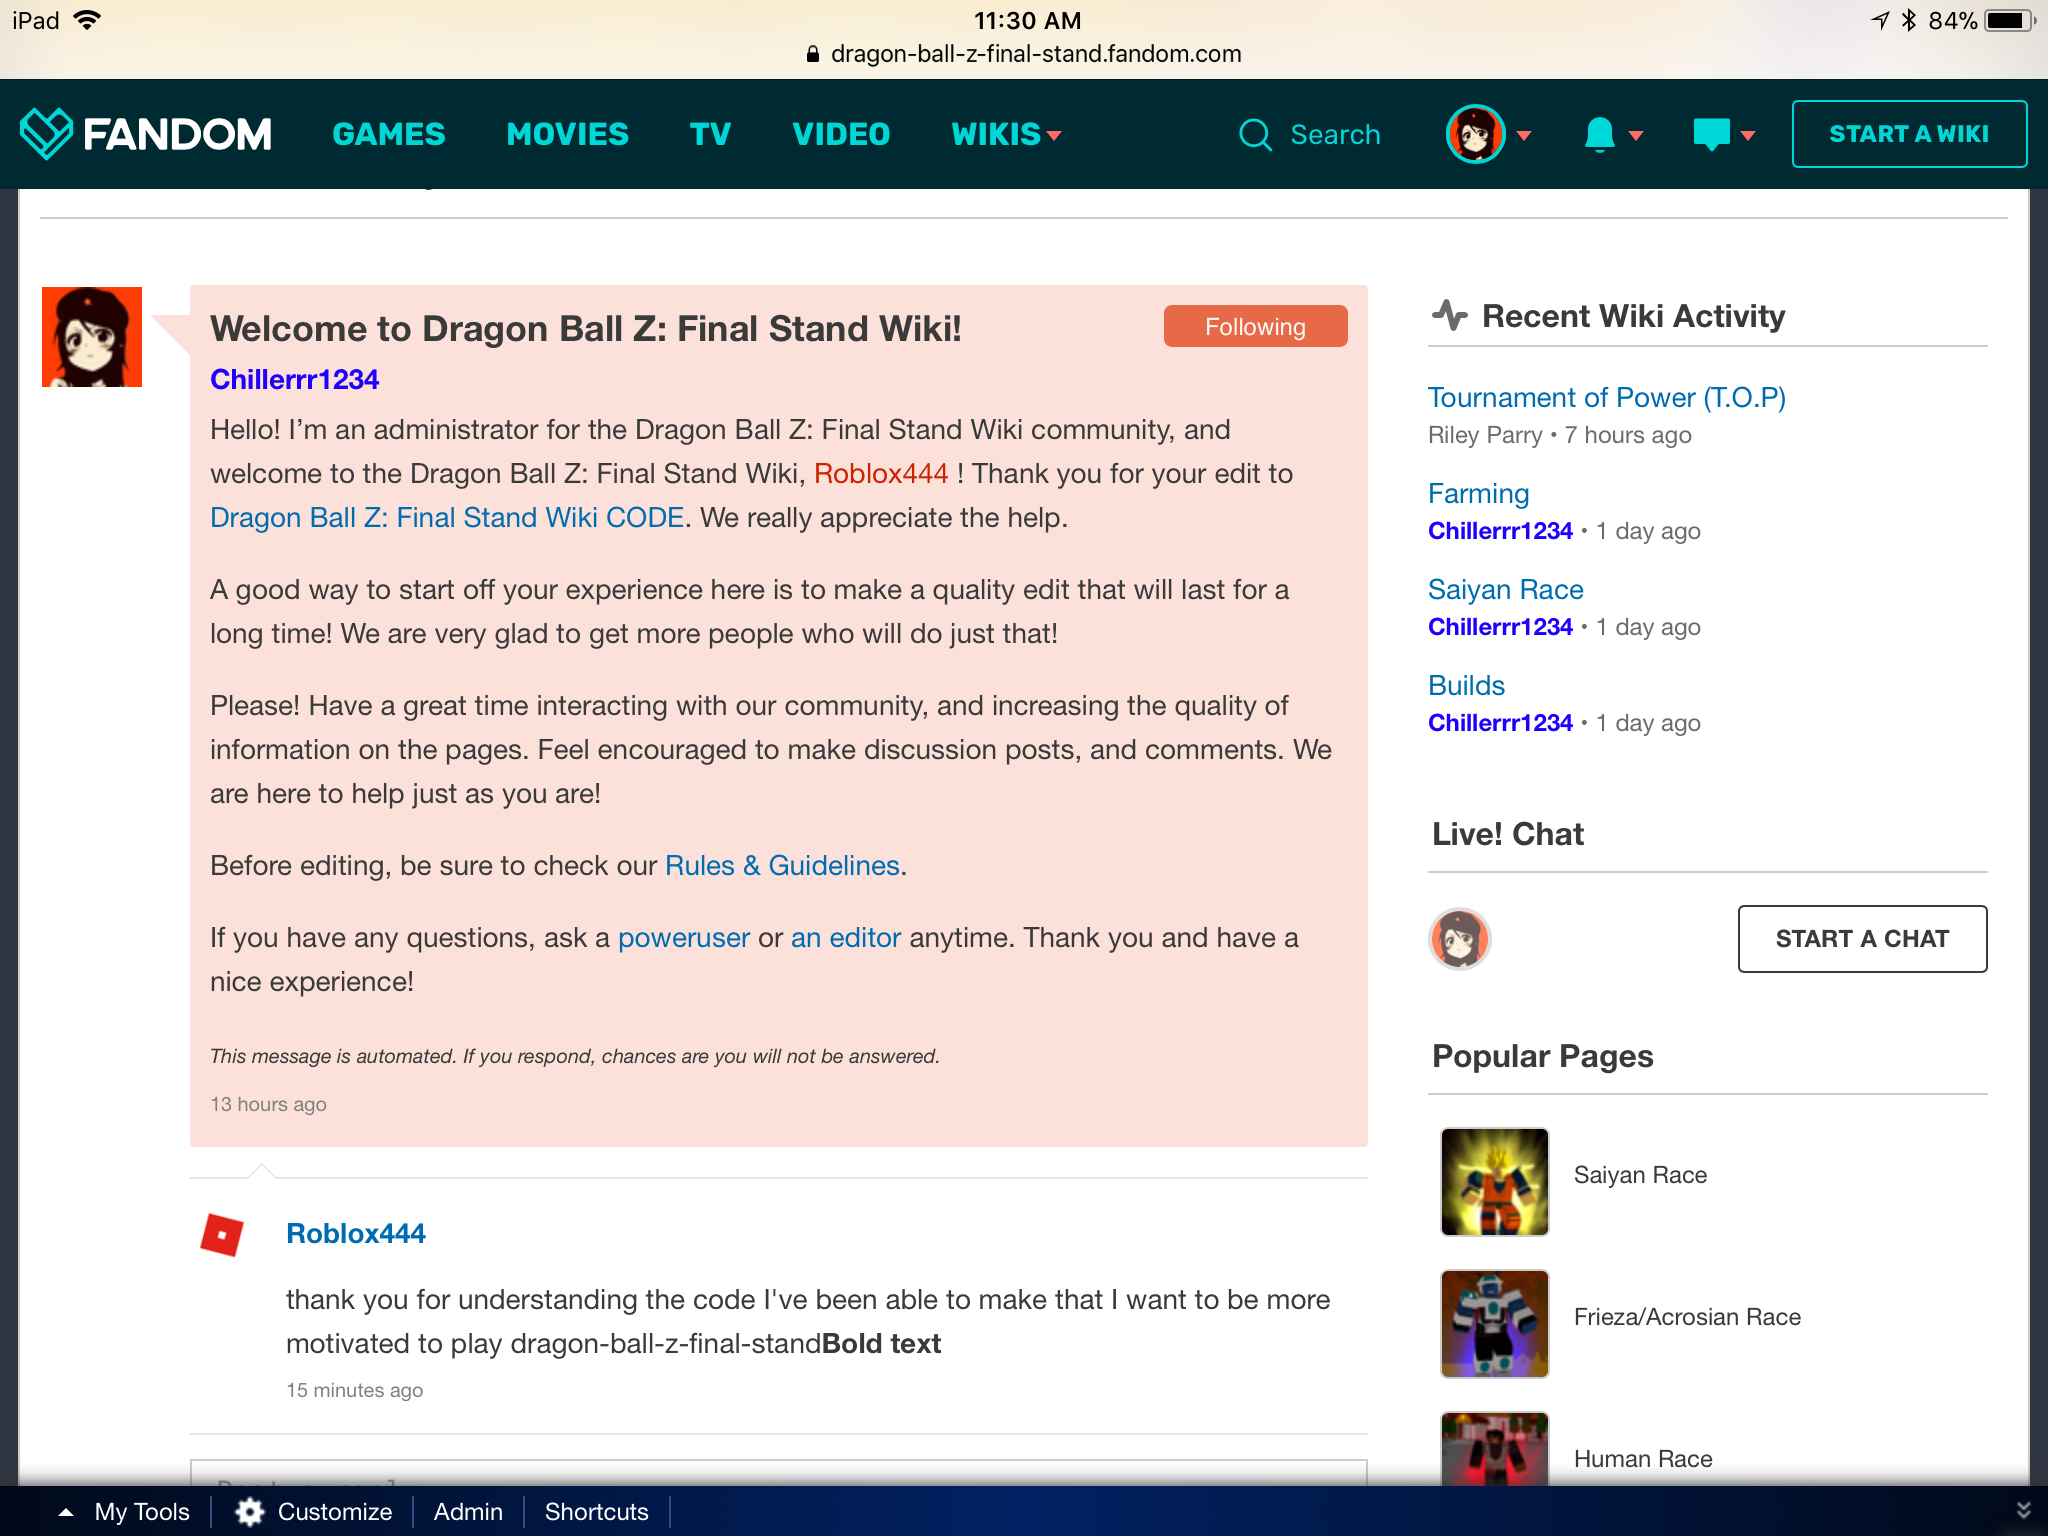The height and width of the screenshot is (1536, 2048).
Task: Open the Roblox444 red link in message
Action: tap(880, 474)
